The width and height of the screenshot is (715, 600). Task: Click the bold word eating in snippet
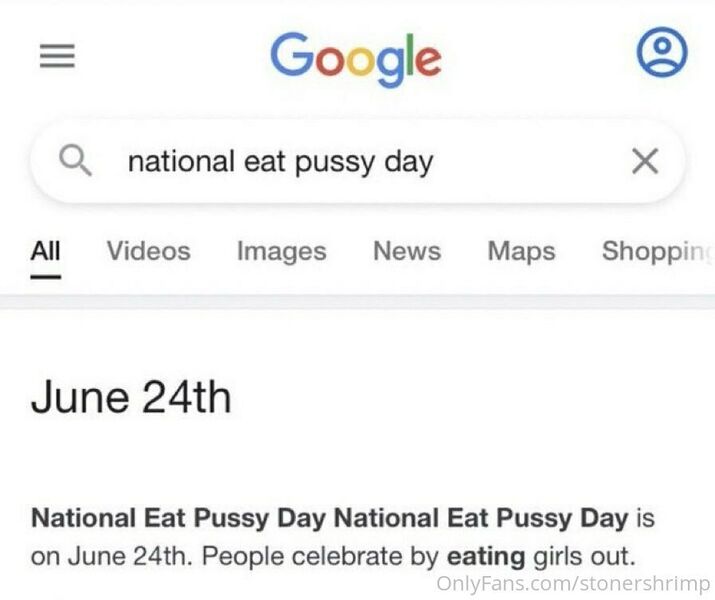coord(486,557)
